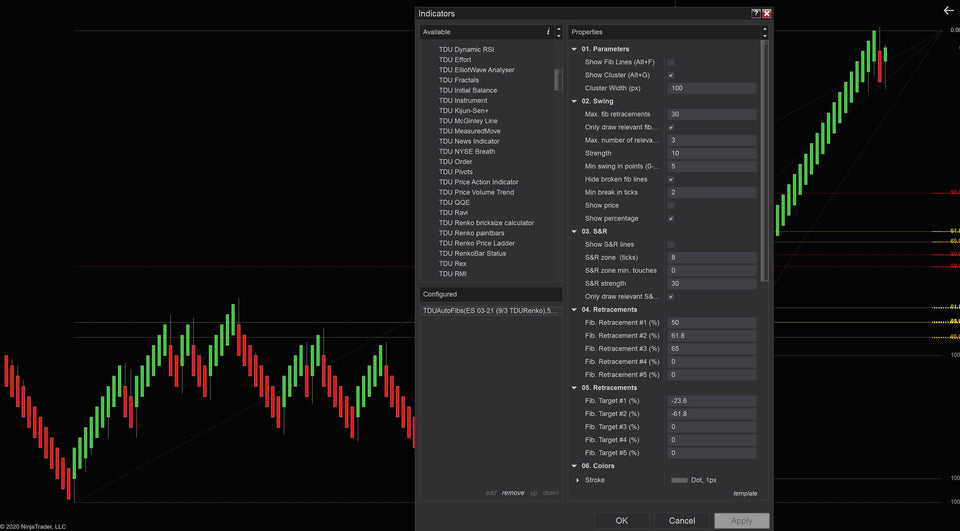This screenshot has width=960, height=531.
Task: Select the configured TDUAutoFibs indicator
Action: point(490,311)
